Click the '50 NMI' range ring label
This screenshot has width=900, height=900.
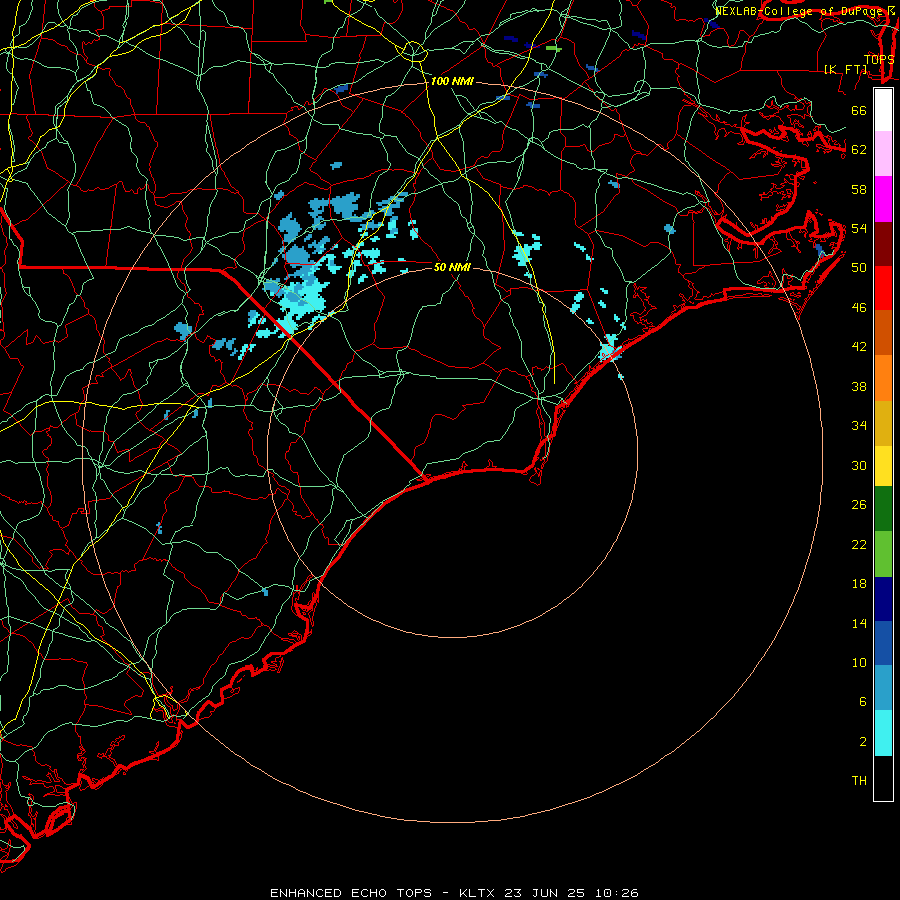(x=452, y=267)
